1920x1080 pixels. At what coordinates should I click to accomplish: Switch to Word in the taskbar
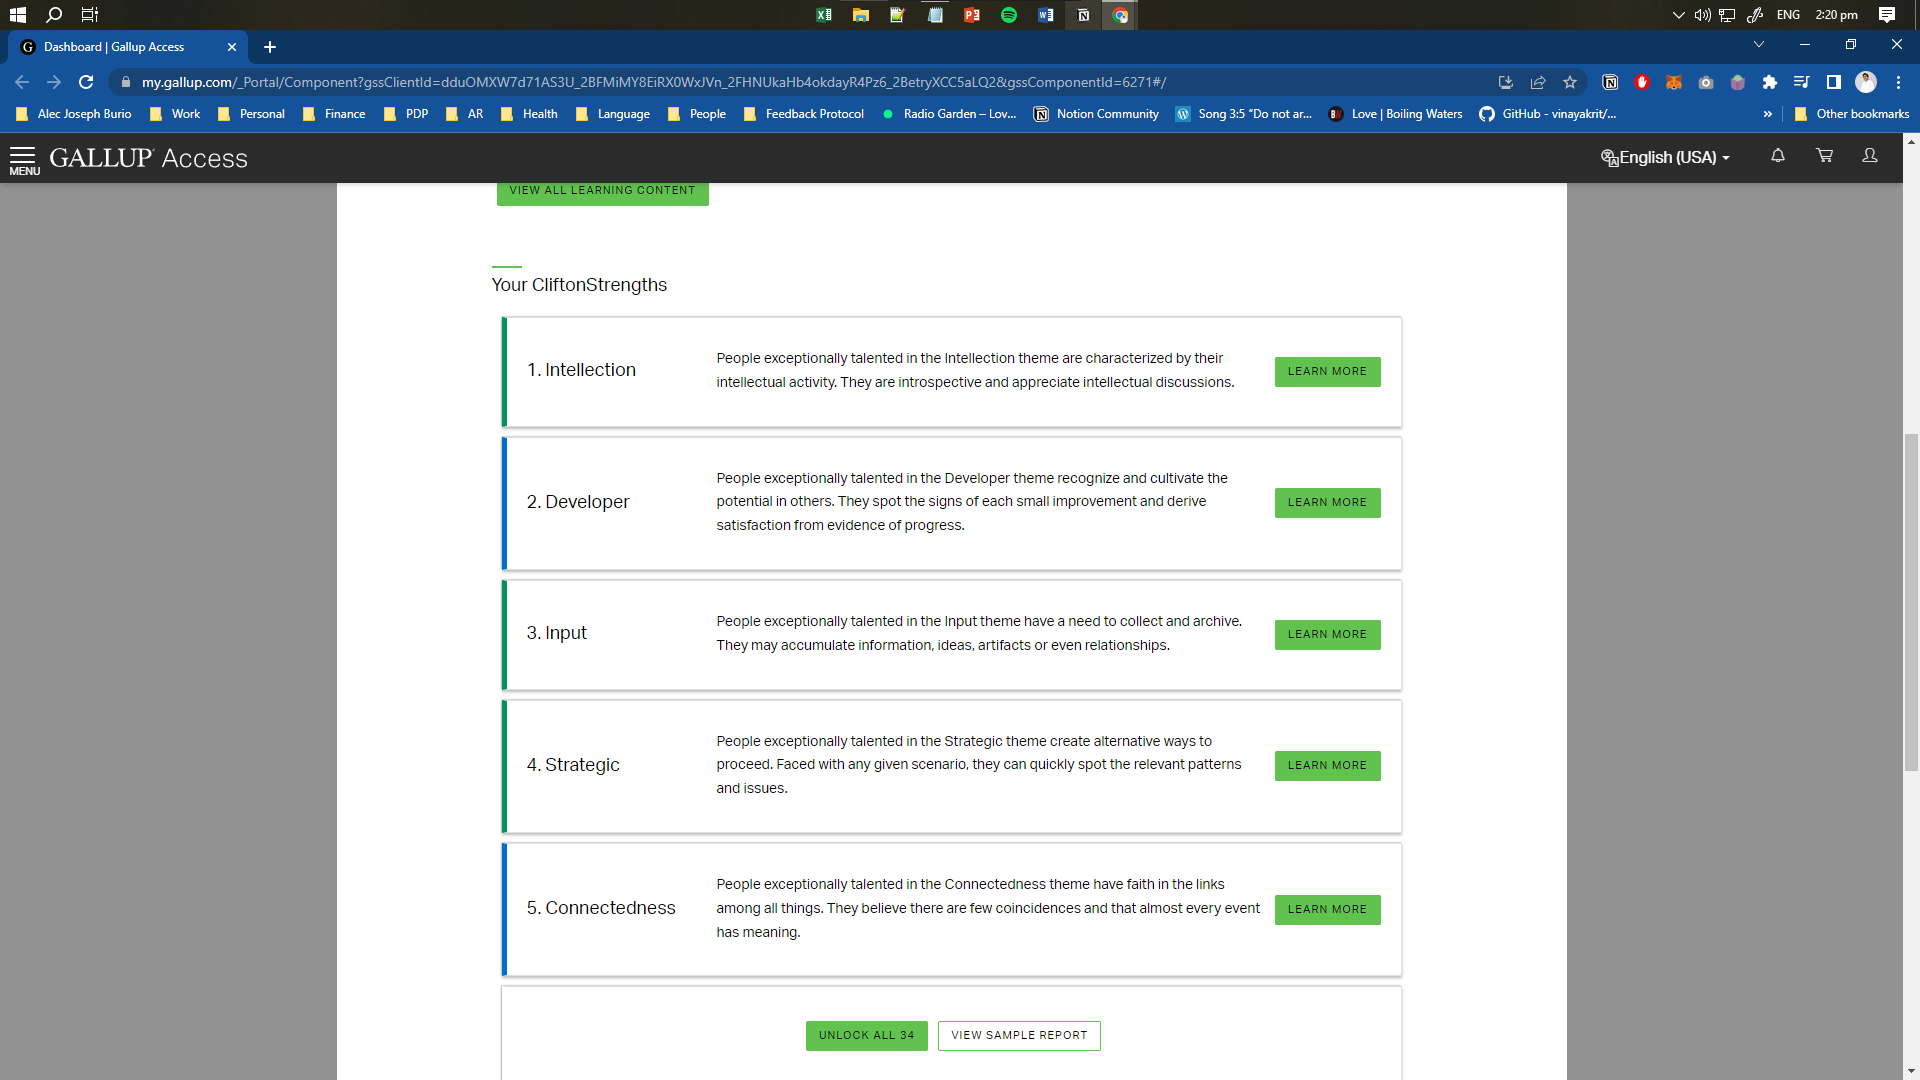pos(1046,15)
